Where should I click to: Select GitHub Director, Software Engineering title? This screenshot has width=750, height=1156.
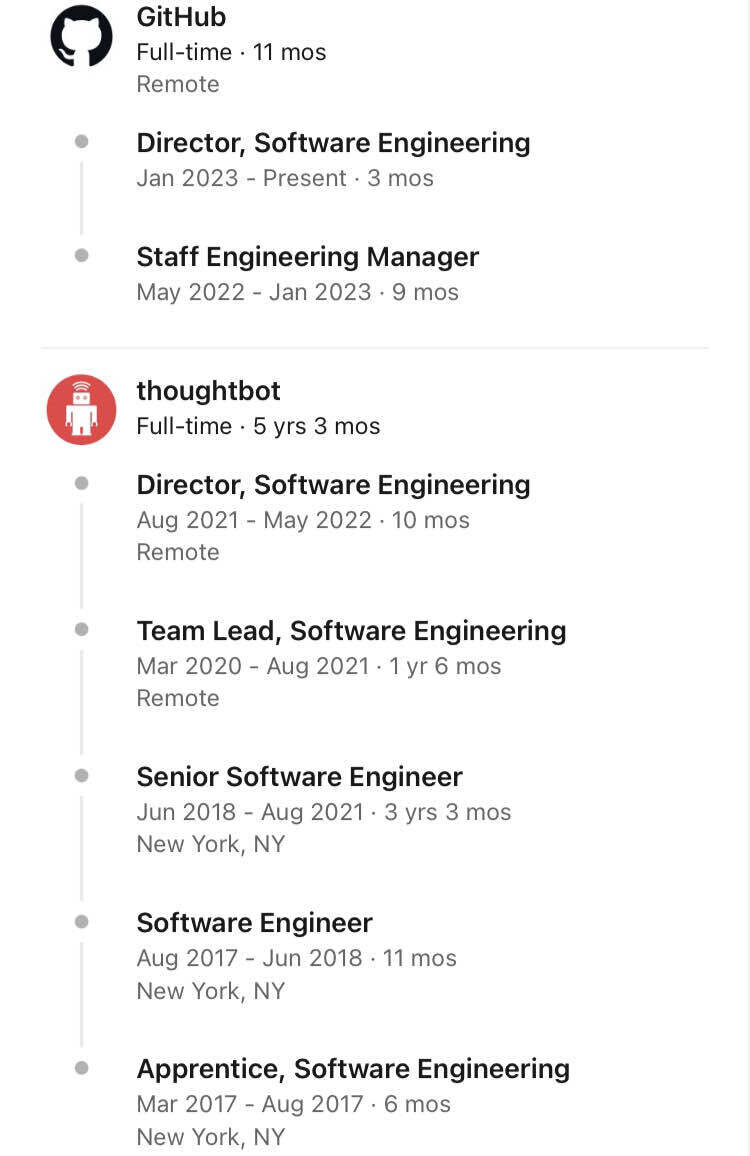pos(333,143)
